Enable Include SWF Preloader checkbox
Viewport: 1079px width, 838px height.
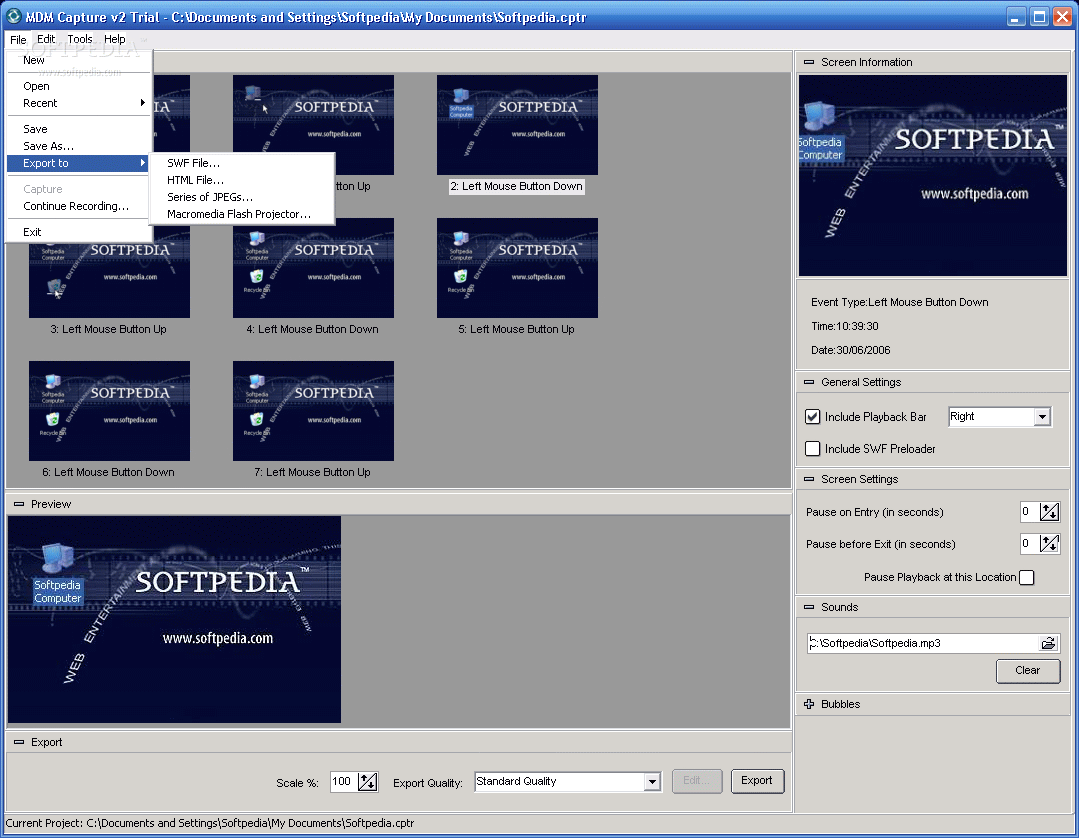(813, 449)
